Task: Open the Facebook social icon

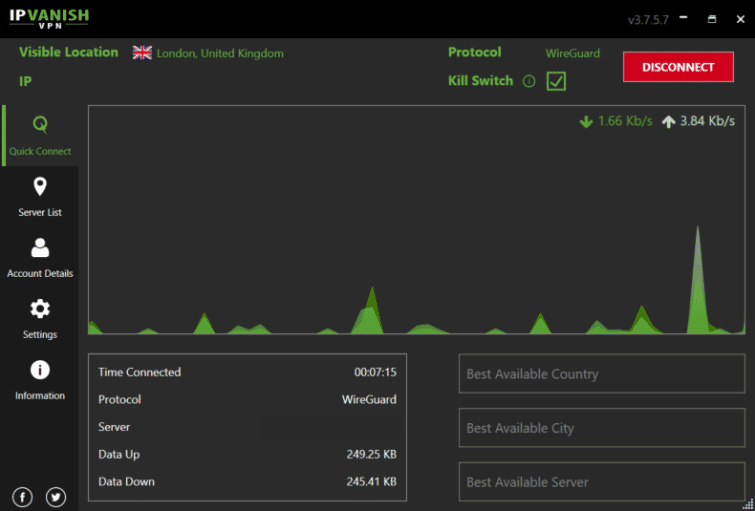Action: pyautogui.click(x=22, y=497)
